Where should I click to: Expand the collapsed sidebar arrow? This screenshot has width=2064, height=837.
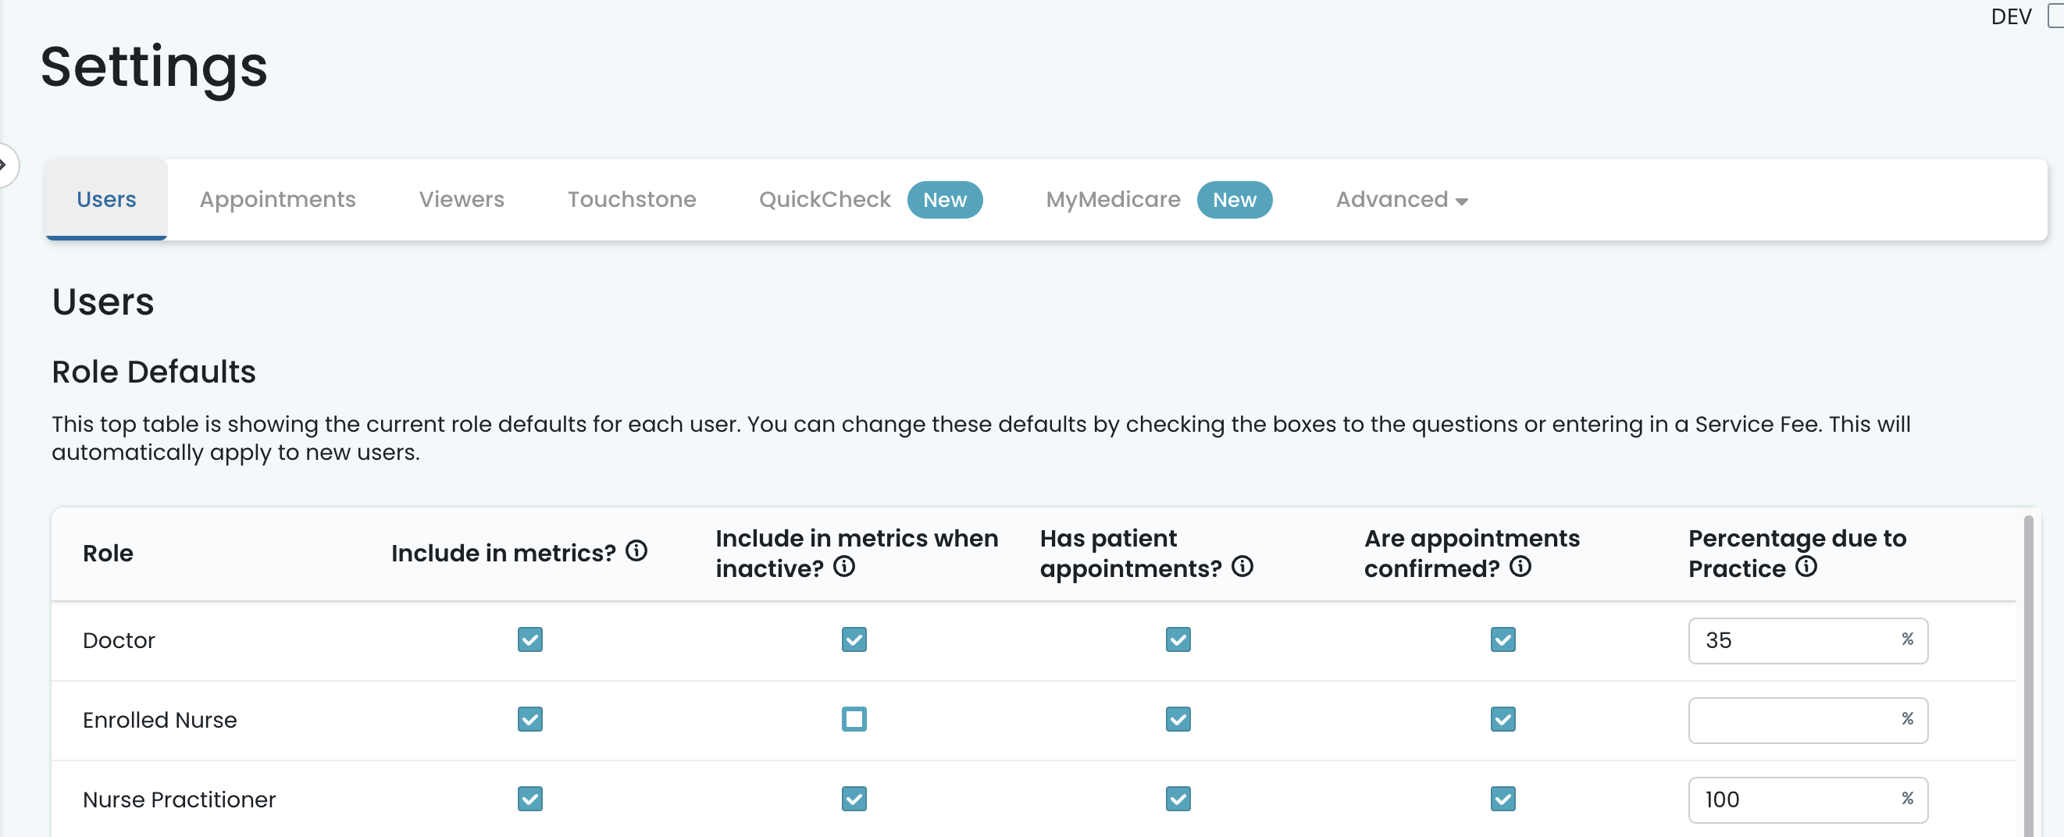pyautogui.click(x=5, y=165)
